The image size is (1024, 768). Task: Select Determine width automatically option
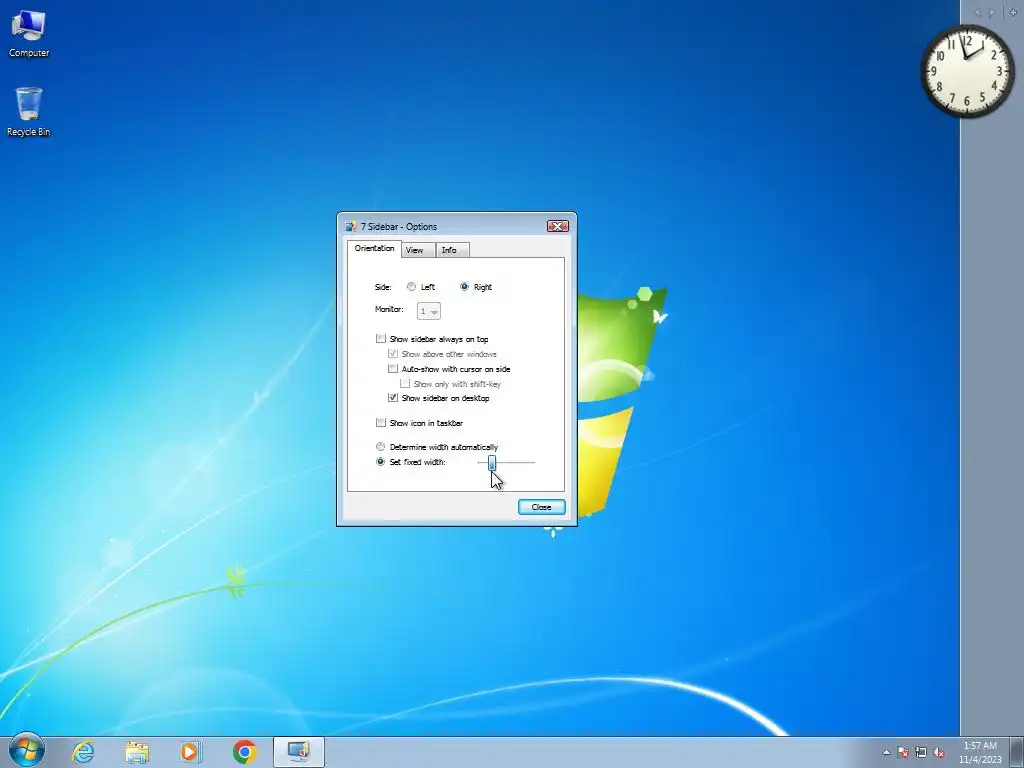[x=381, y=447]
